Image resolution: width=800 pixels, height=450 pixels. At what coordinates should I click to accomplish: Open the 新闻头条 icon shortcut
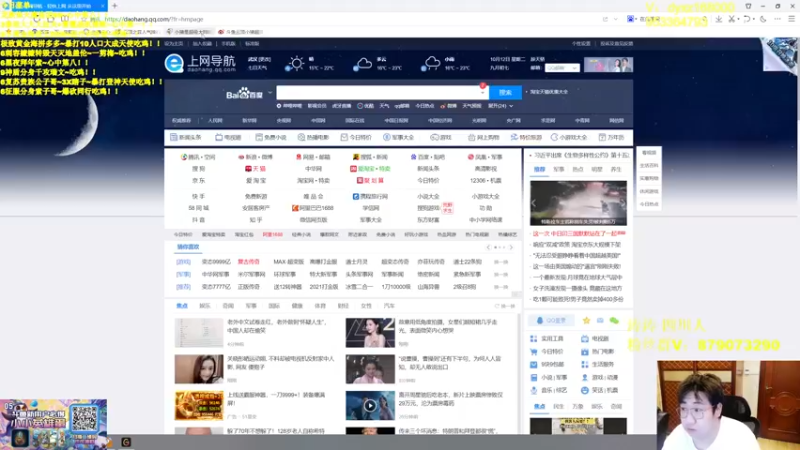tap(186, 137)
